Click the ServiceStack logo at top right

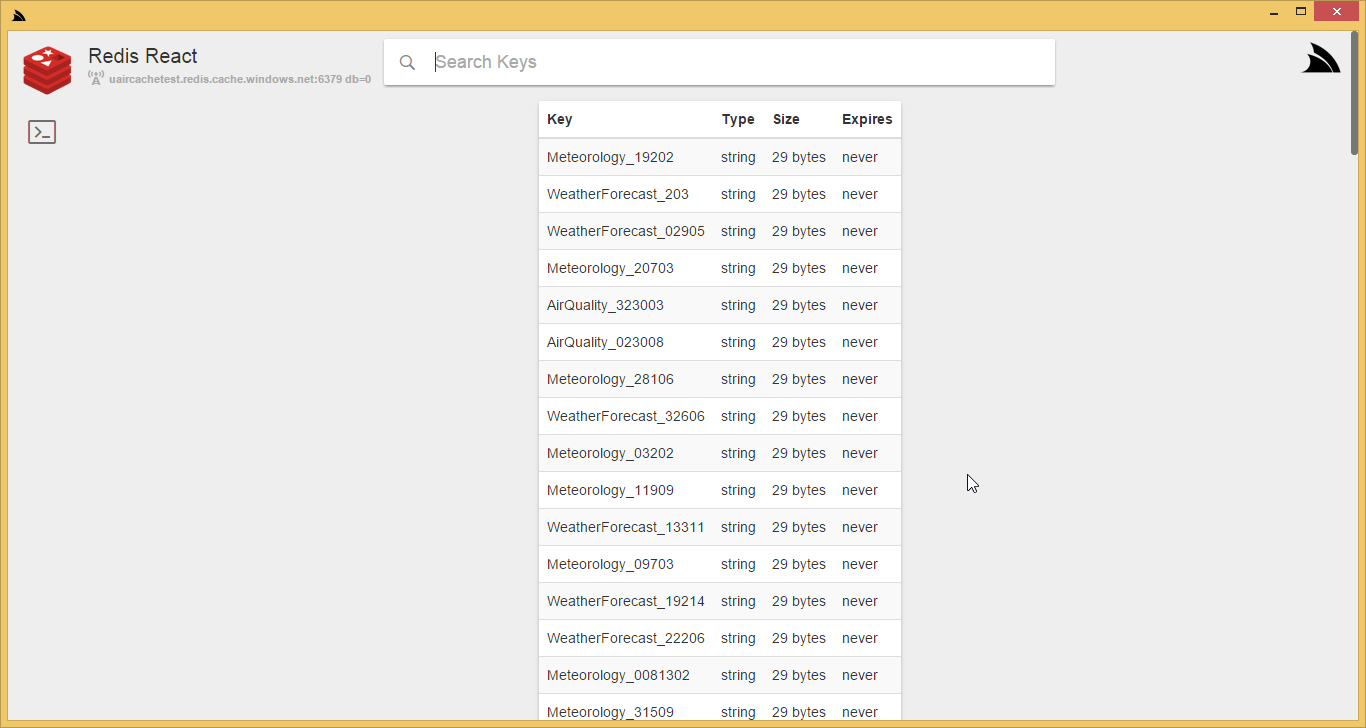(1320, 59)
